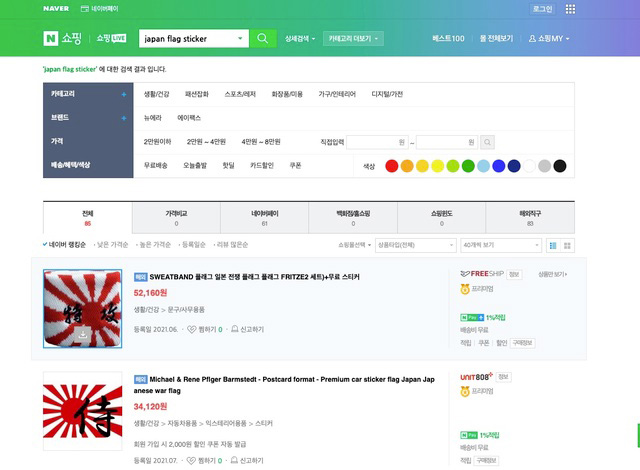Viewport: 640px width, 470px height.
Task: Switch to grid view layout icon
Action: [x=568, y=245]
